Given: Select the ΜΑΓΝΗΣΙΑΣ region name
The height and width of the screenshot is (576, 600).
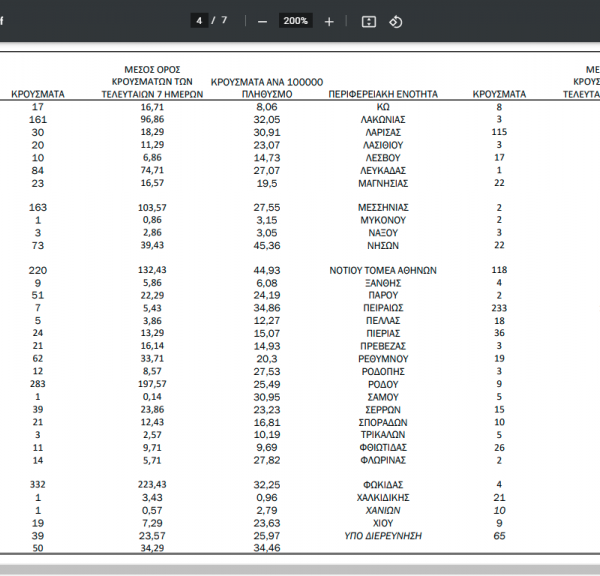Looking at the screenshot, I should click(x=383, y=184).
